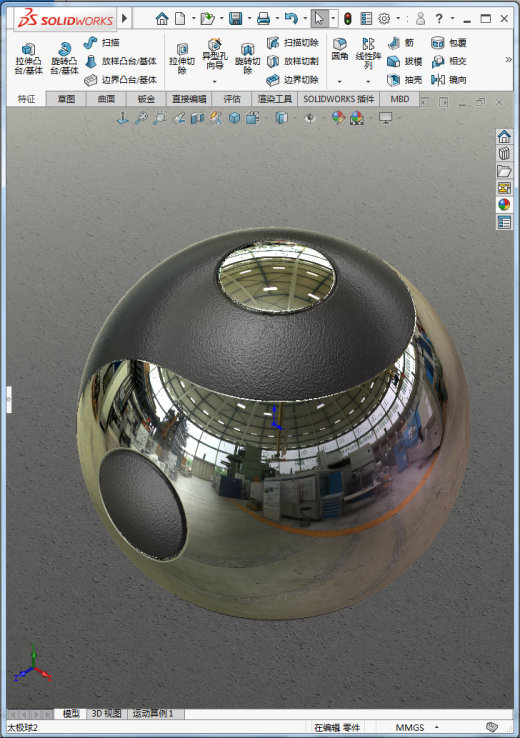This screenshot has height=738, width=520.
Task: Click the Home icon in title bar
Action: point(162,18)
